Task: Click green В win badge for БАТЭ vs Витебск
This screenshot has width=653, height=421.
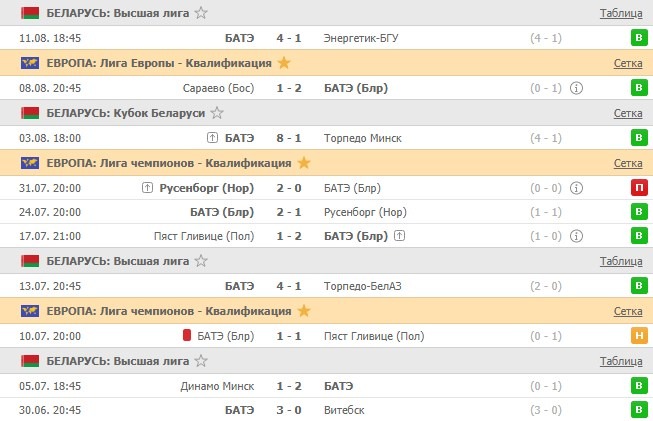Action: 638,410
